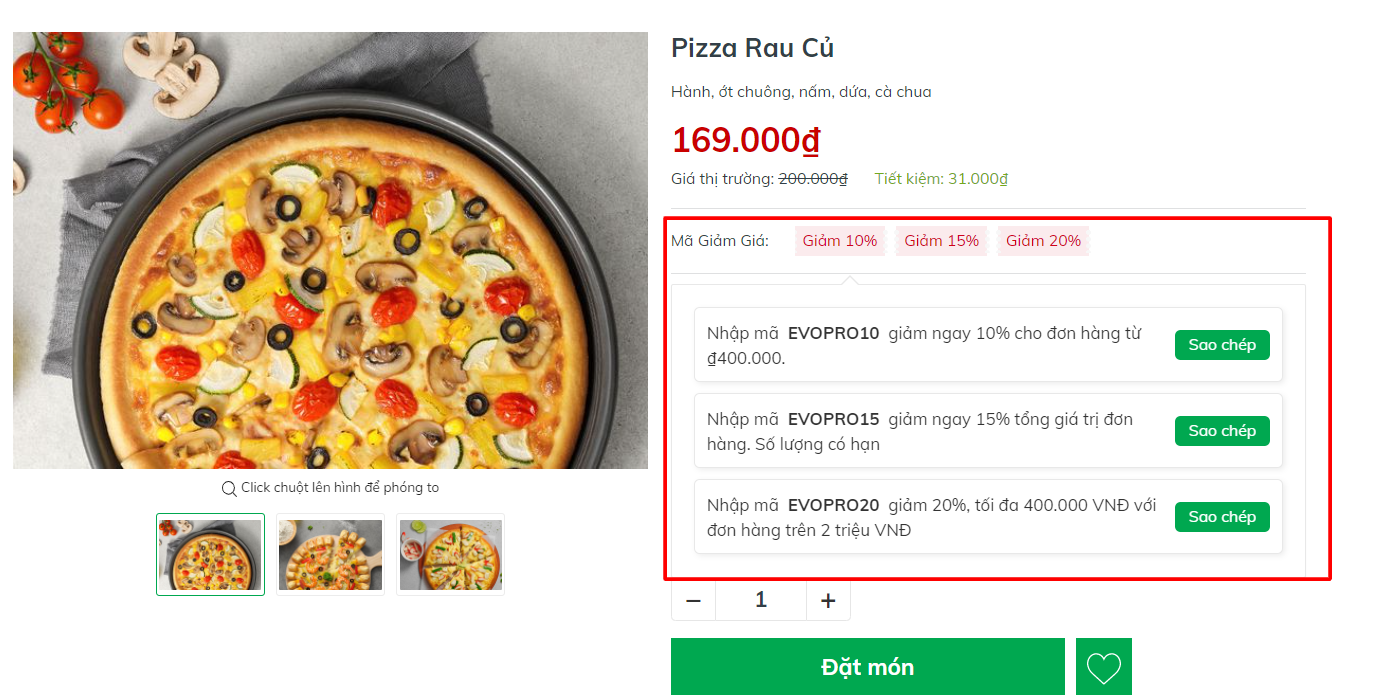This screenshot has width=1393, height=700.
Task: Click the quantity input field showing 1
Action: pyautogui.click(x=760, y=599)
